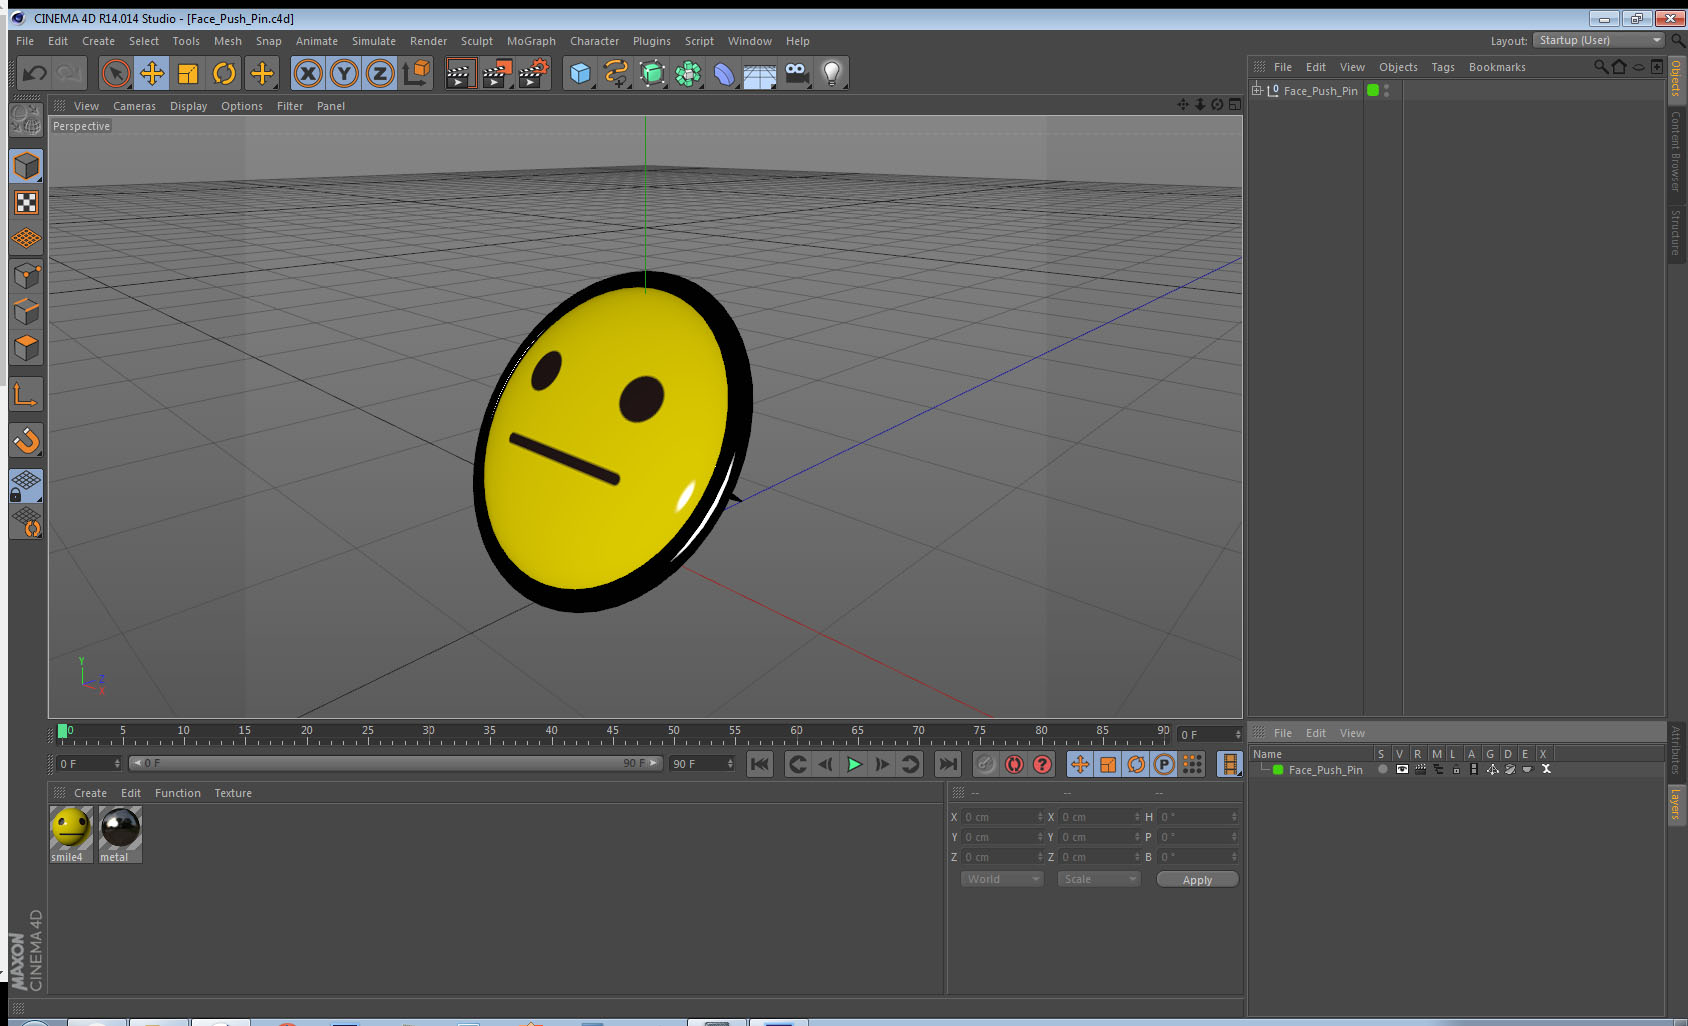Open the Layers tab on right edge

[1676, 803]
